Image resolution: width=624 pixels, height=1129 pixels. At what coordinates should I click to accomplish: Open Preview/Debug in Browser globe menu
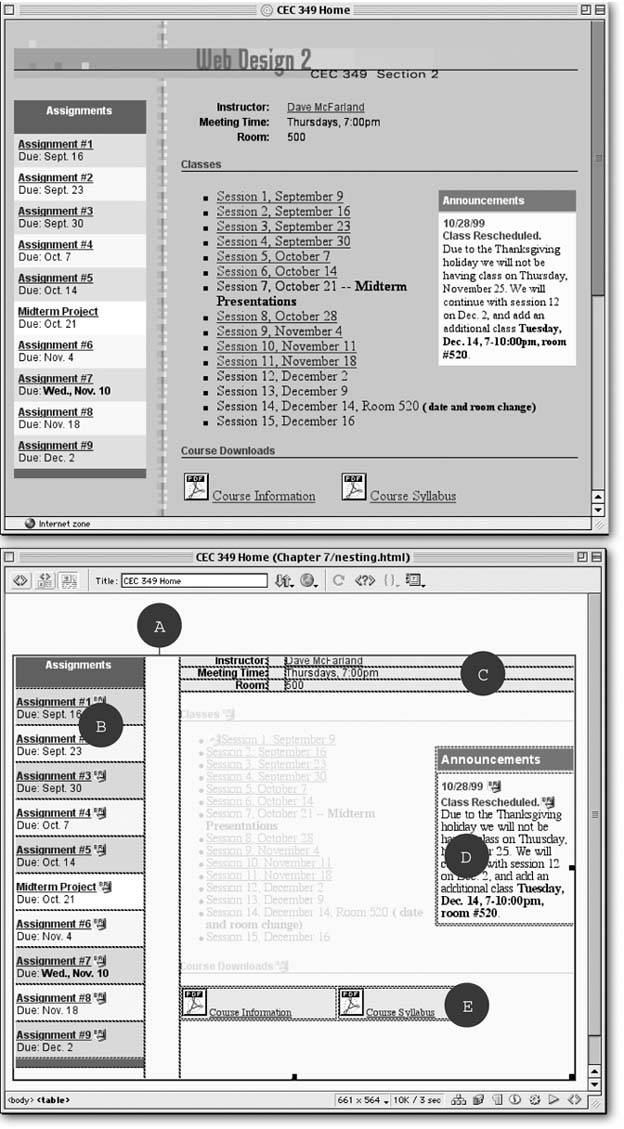click(x=309, y=580)
